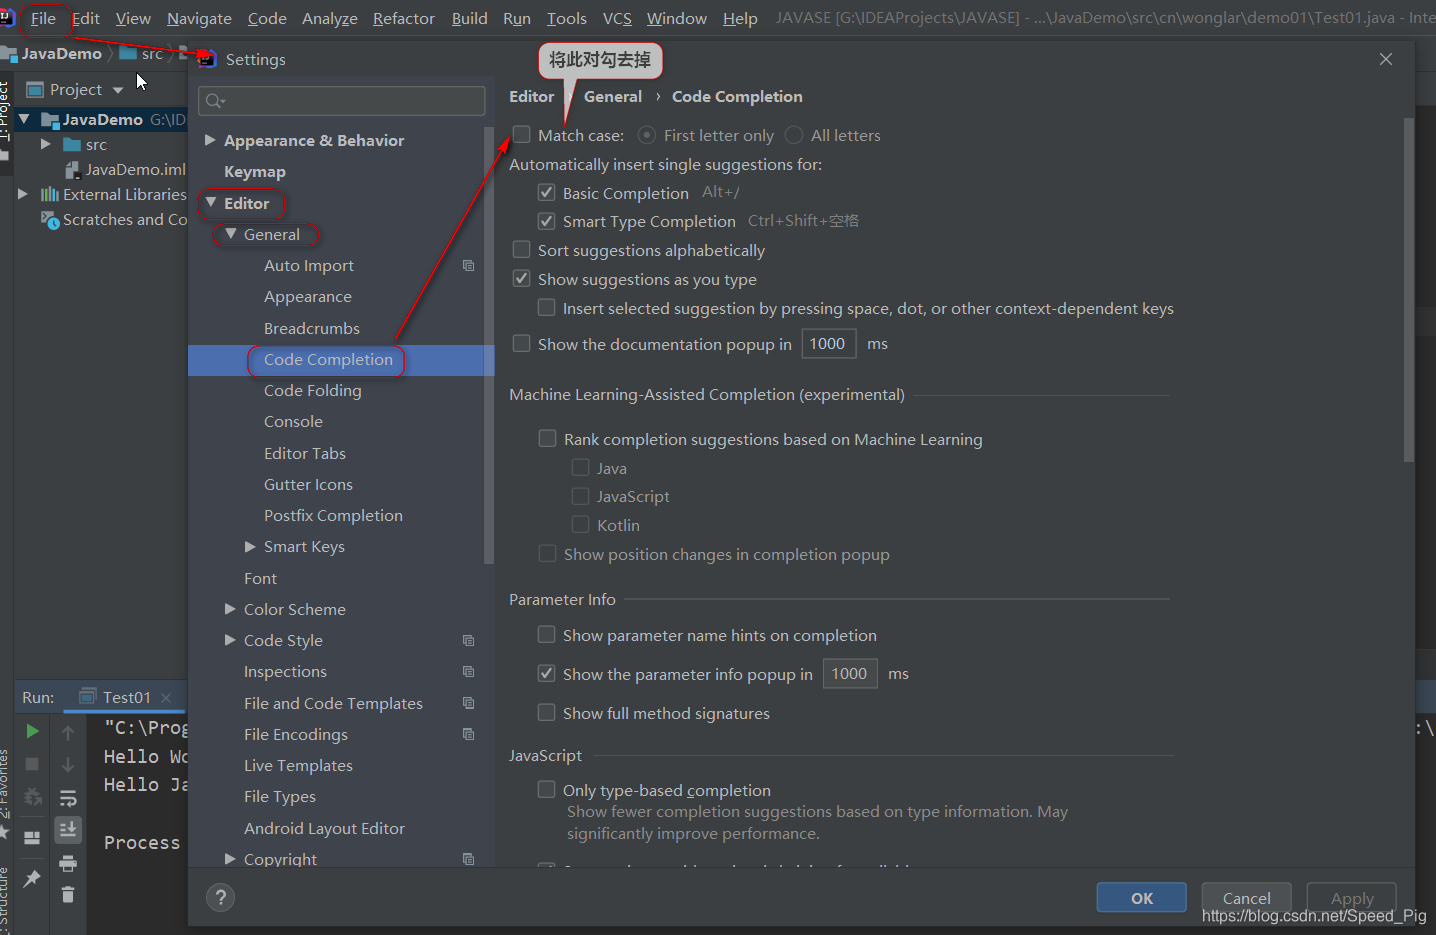
Task: Expand the Code Style node
Action: pyautogui.click(x=230, y=640)
